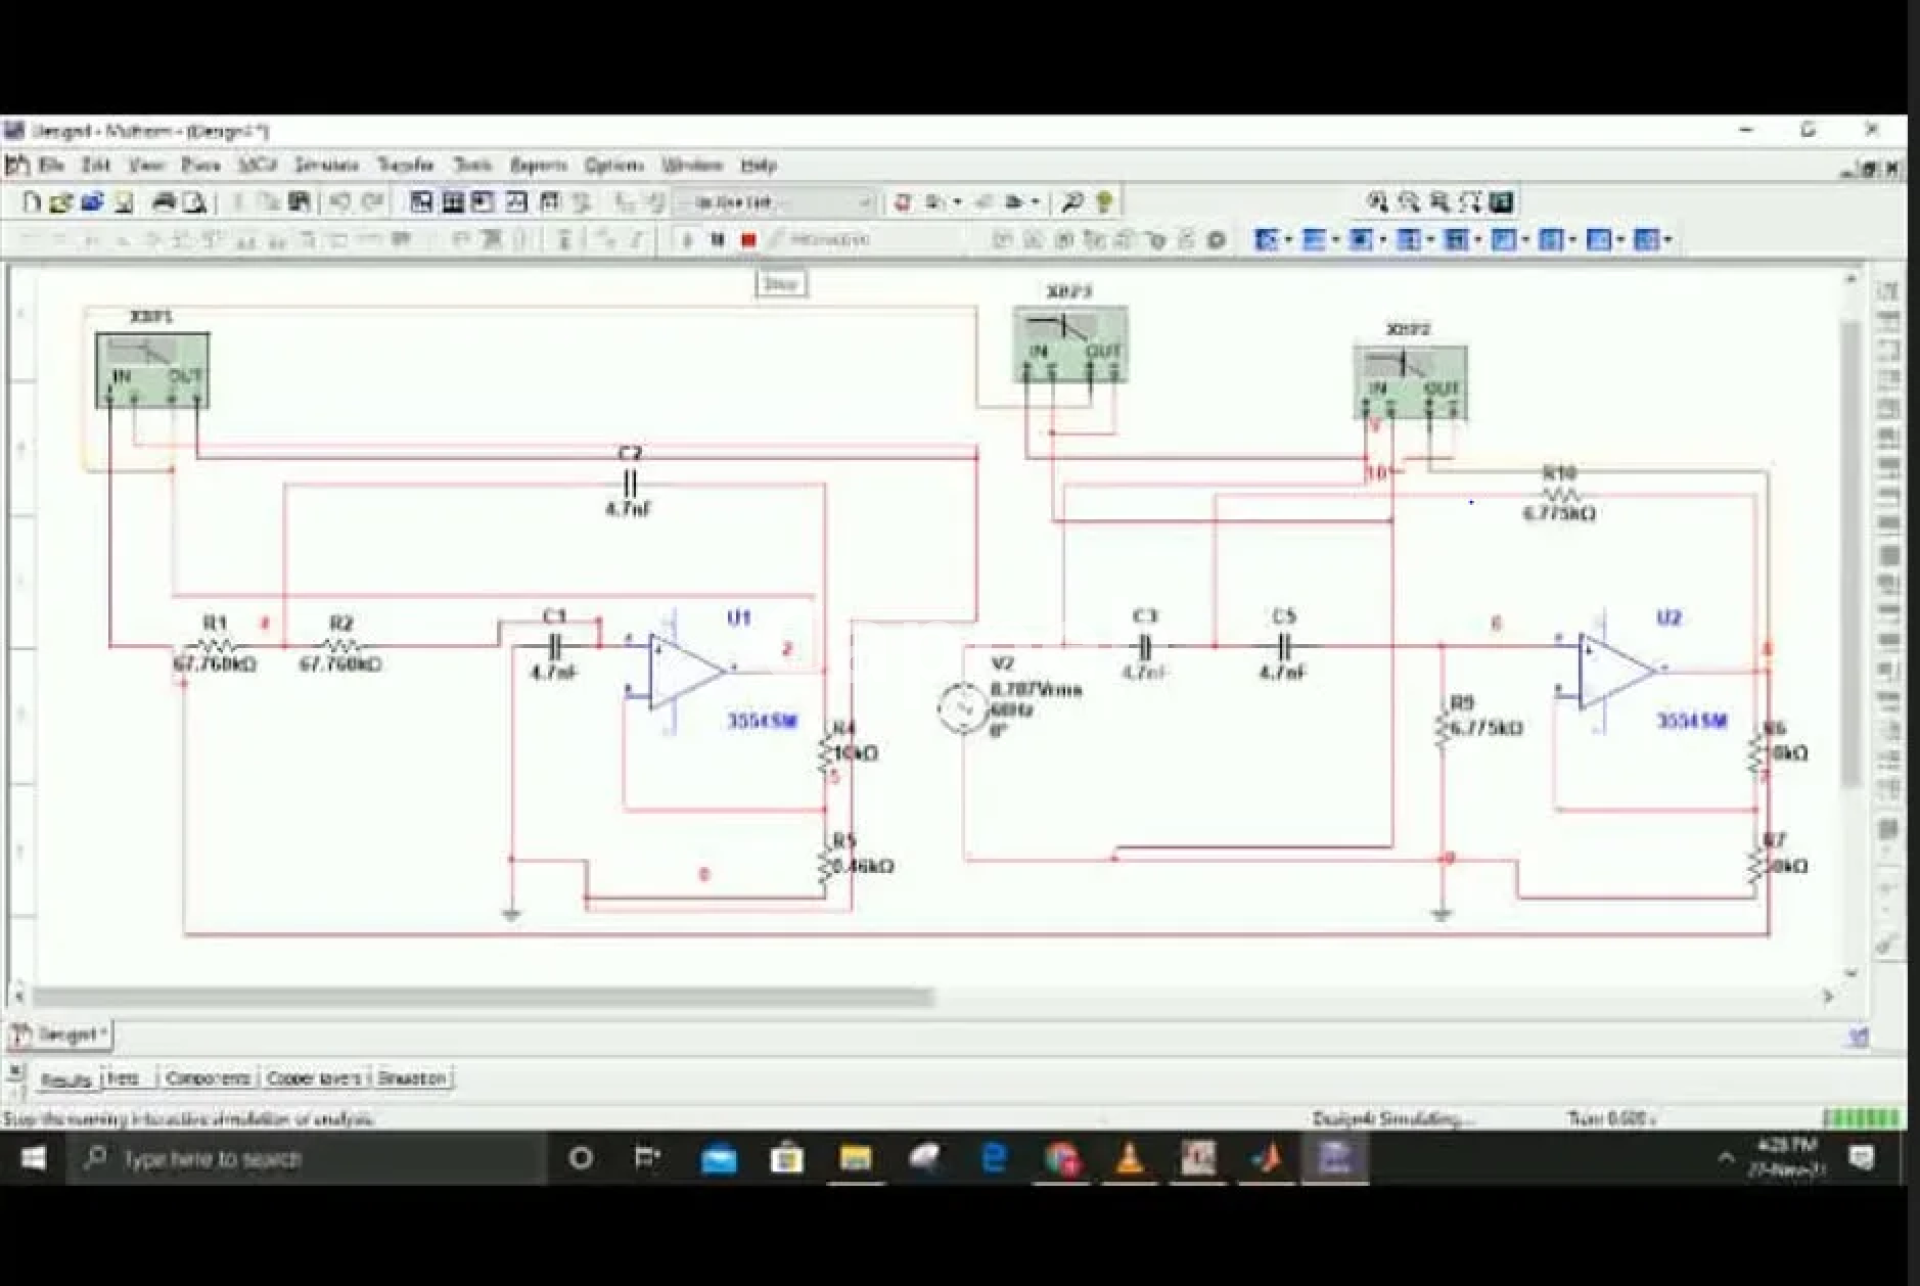
Task: Expand the last blue component toolbar dropdown arrow
Action: [1668, 240]
